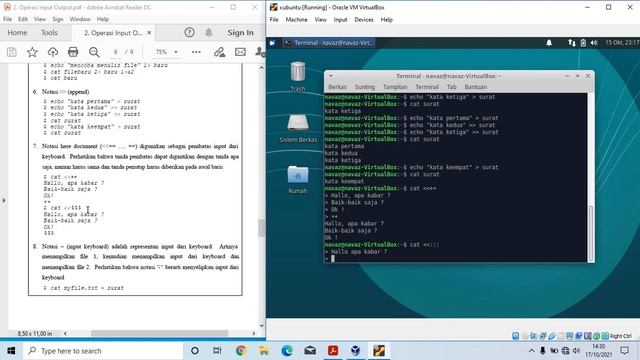Open network connection indicator in xubuntu panel
Viewport: 640px width, 360px height.
(x=571, y=42)
